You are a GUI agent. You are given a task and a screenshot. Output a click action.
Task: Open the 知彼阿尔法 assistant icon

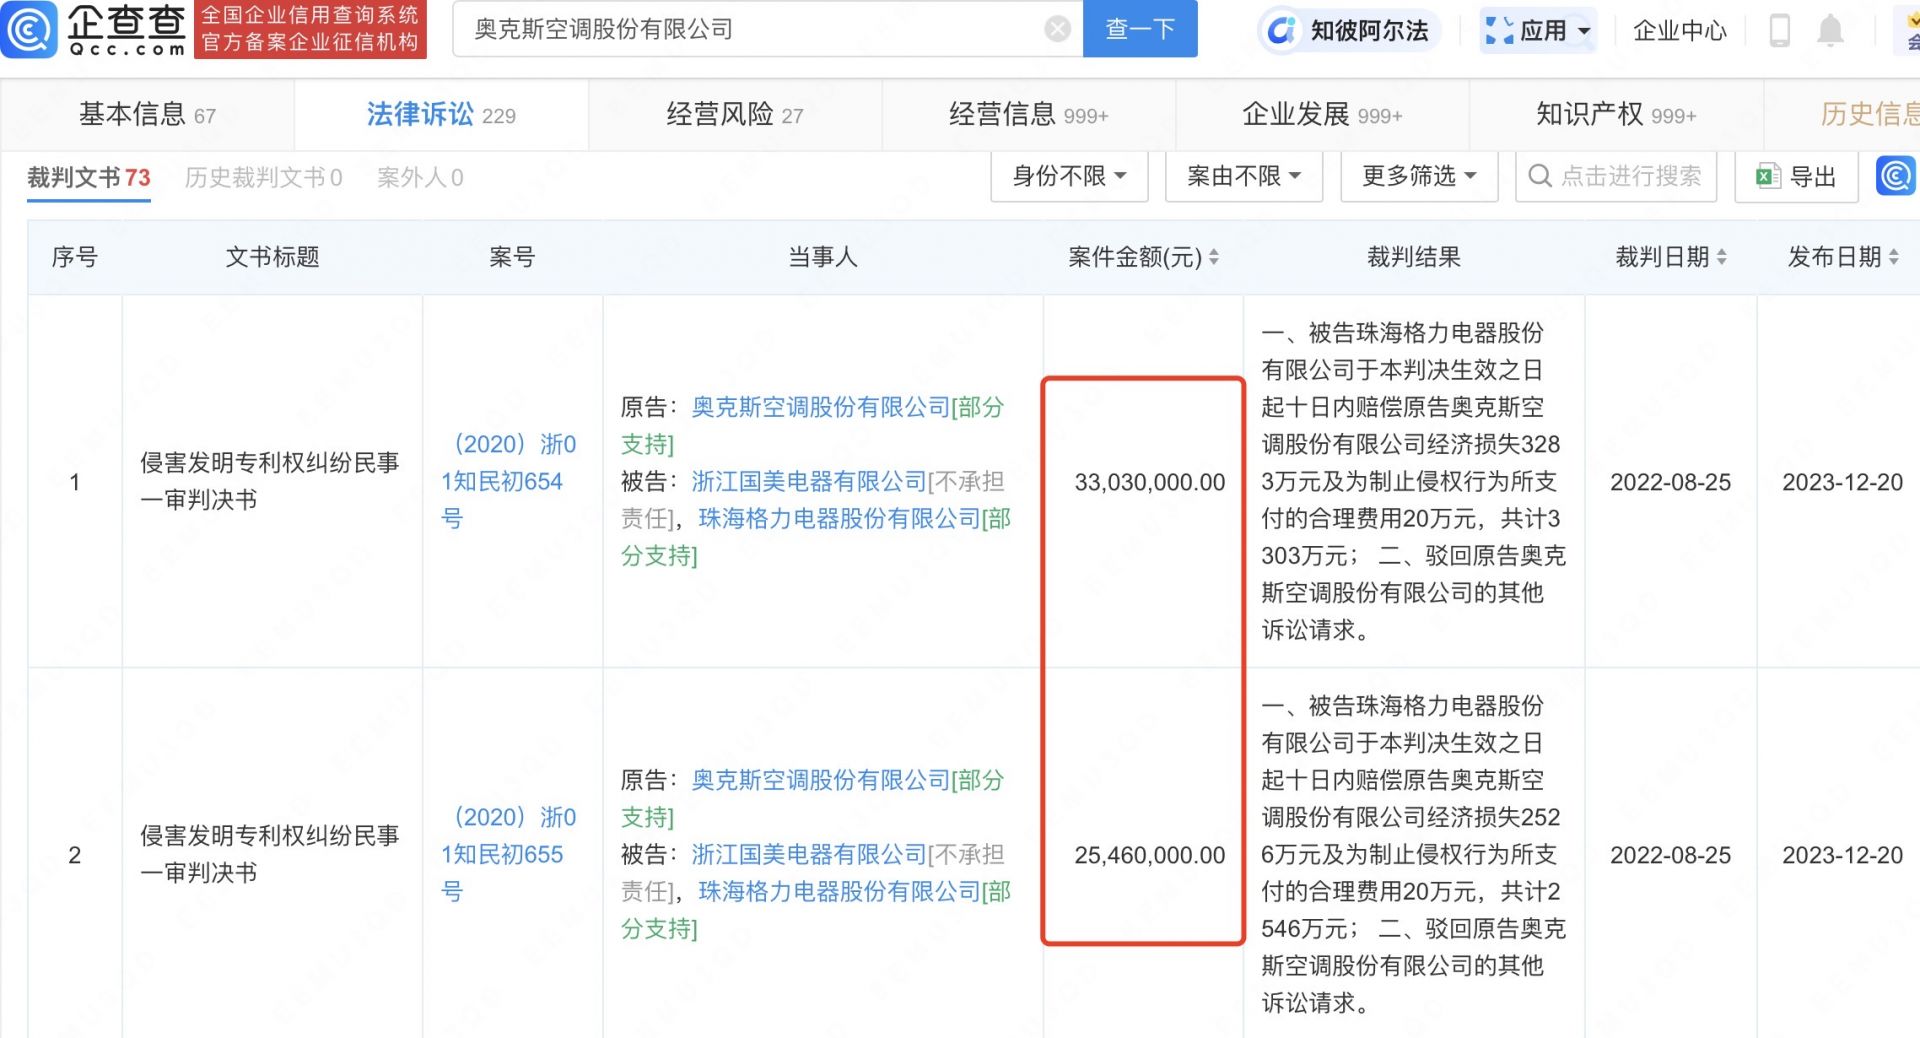coord(1281,31)
